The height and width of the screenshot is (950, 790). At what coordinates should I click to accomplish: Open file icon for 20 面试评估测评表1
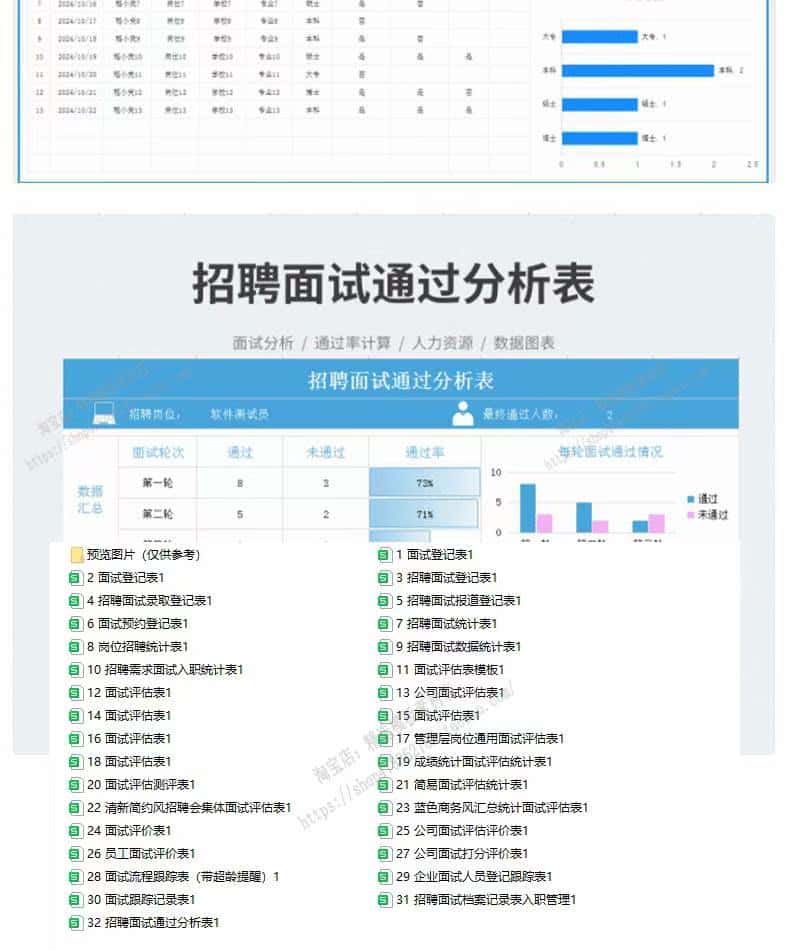click(x=75, y=785)
